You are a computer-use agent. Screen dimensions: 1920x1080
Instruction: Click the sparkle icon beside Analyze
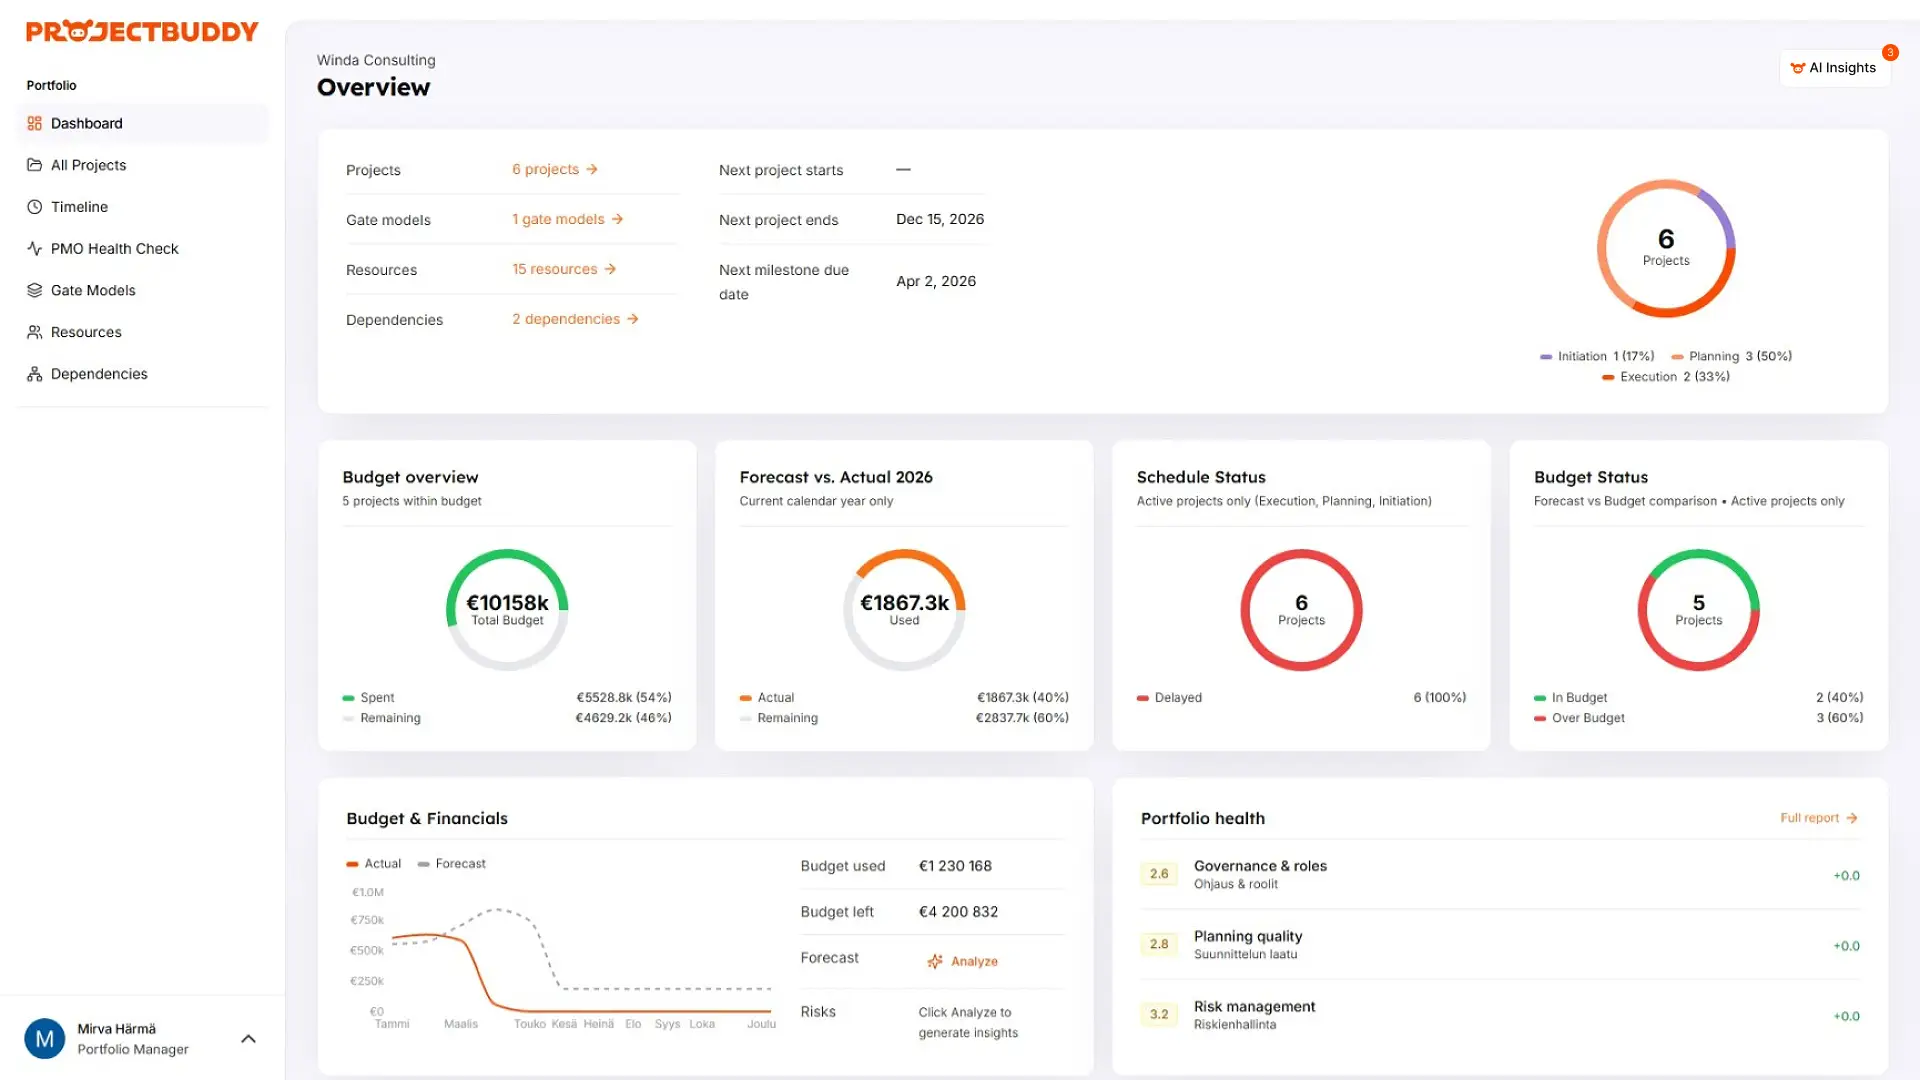coord(935,961)
